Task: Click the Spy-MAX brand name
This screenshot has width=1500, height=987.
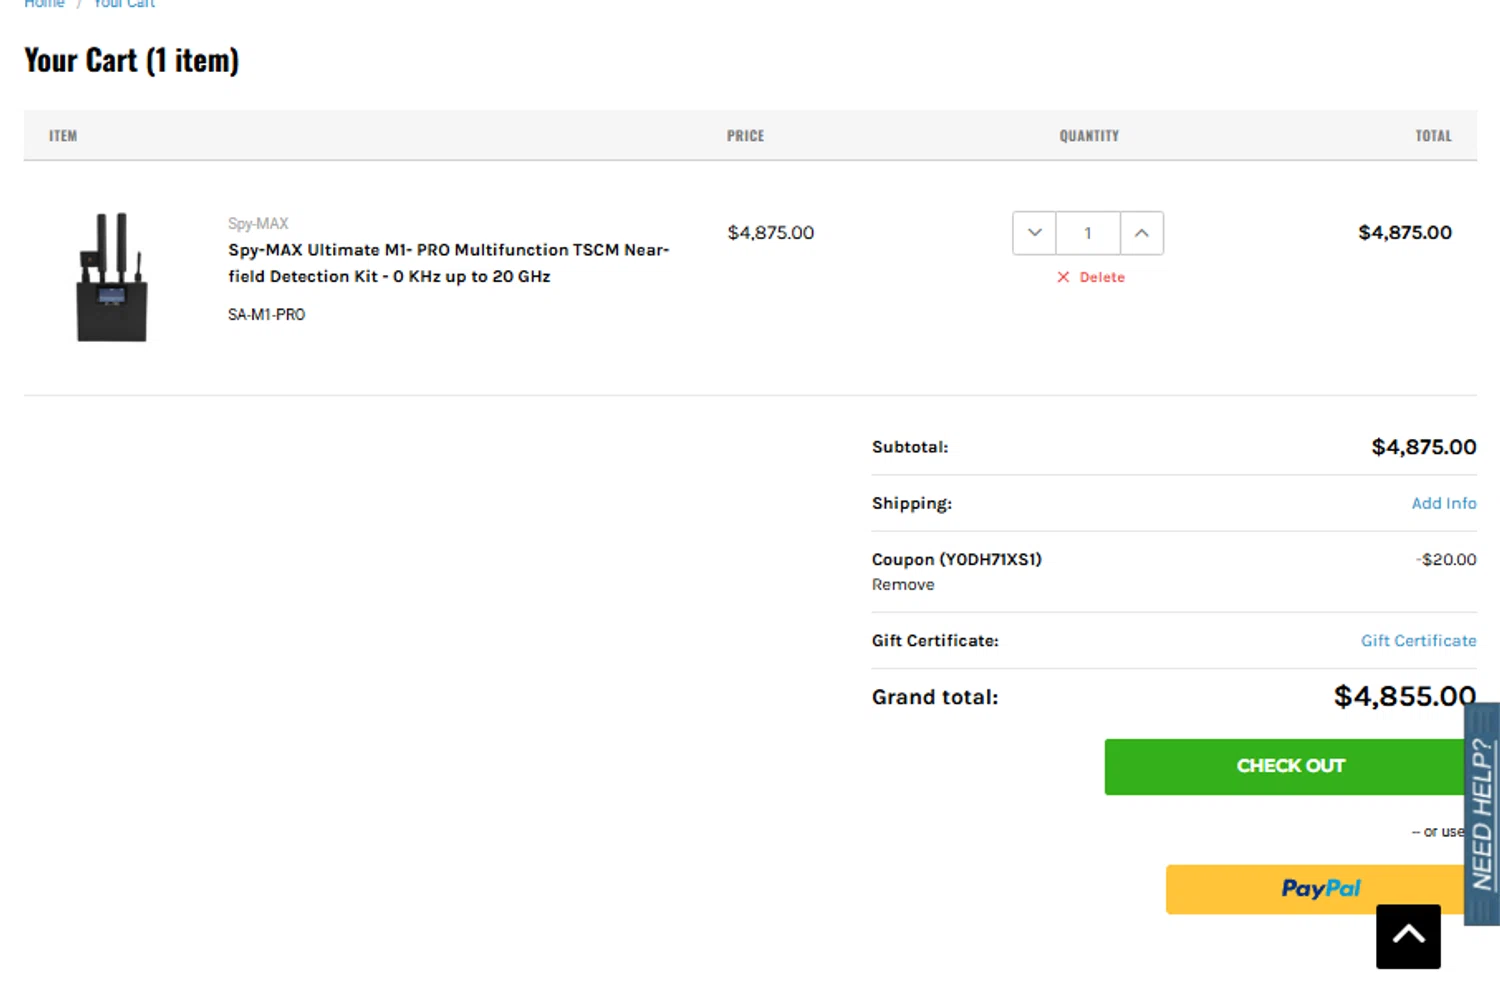Action: 258,223
